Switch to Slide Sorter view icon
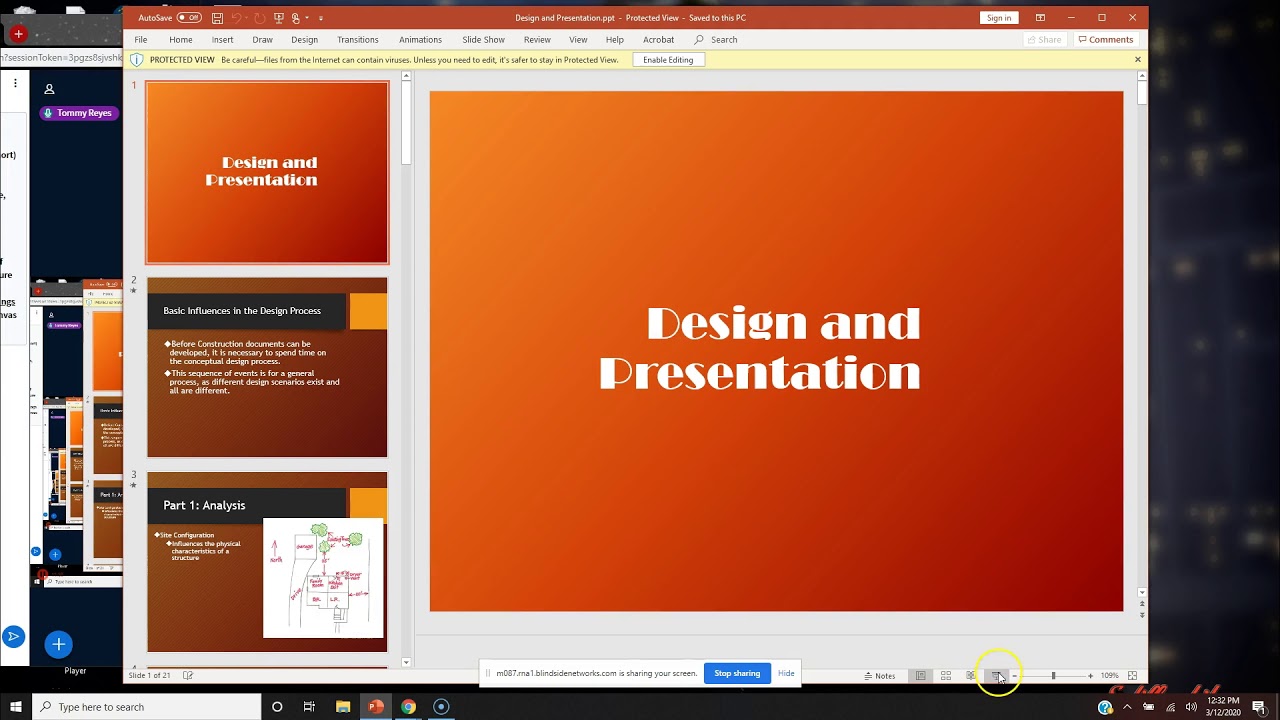Viewport: 1280px width, 720px height. tap(946, 676)
